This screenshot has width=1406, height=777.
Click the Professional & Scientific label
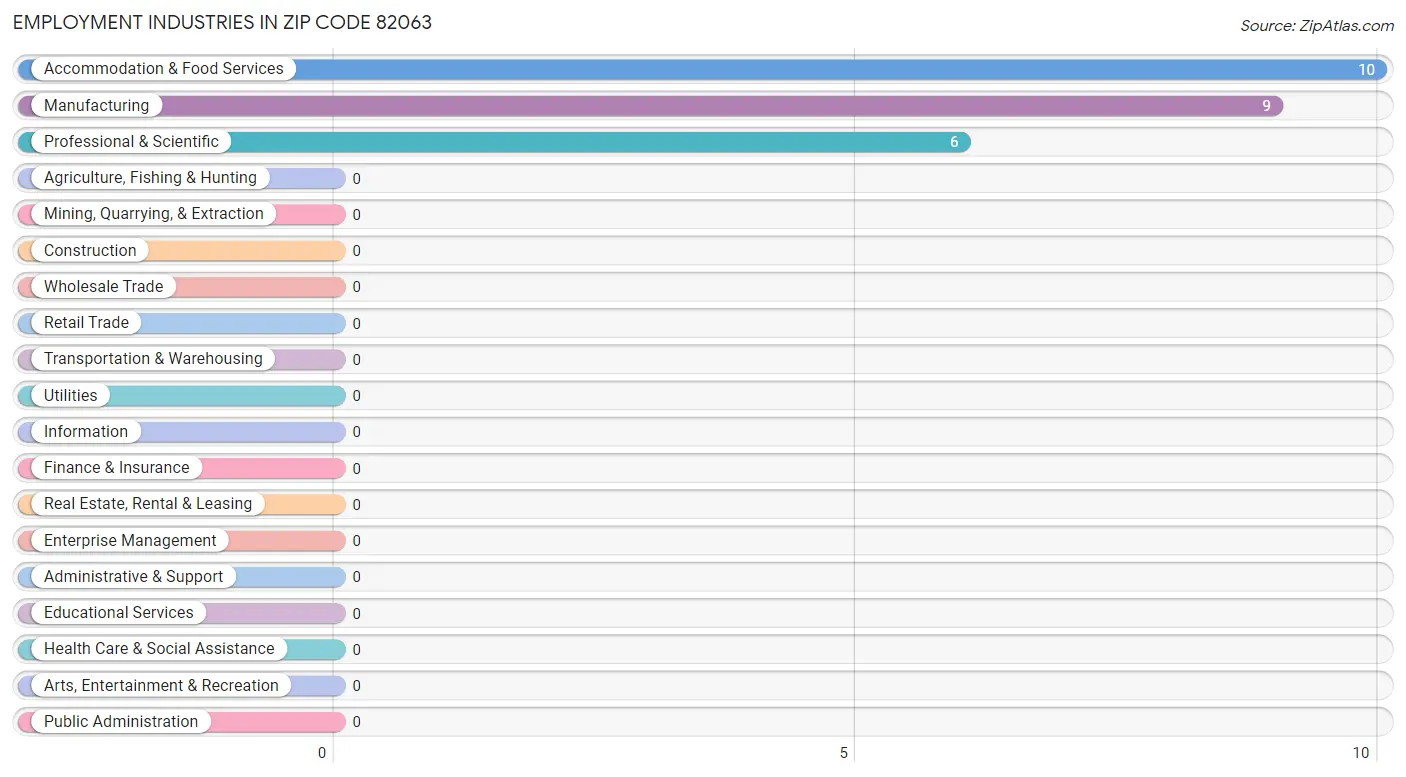click(131, 142)
